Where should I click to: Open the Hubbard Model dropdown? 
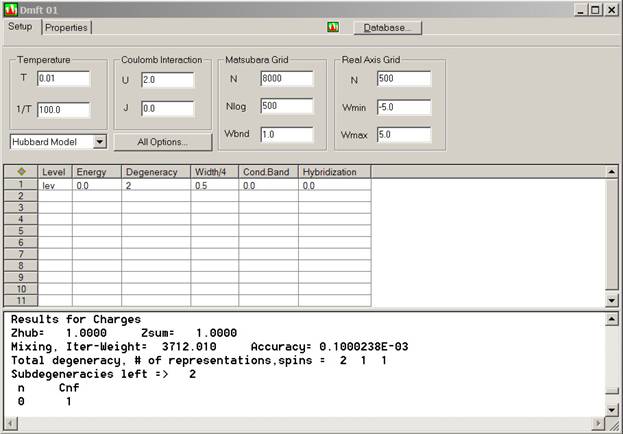98,142
